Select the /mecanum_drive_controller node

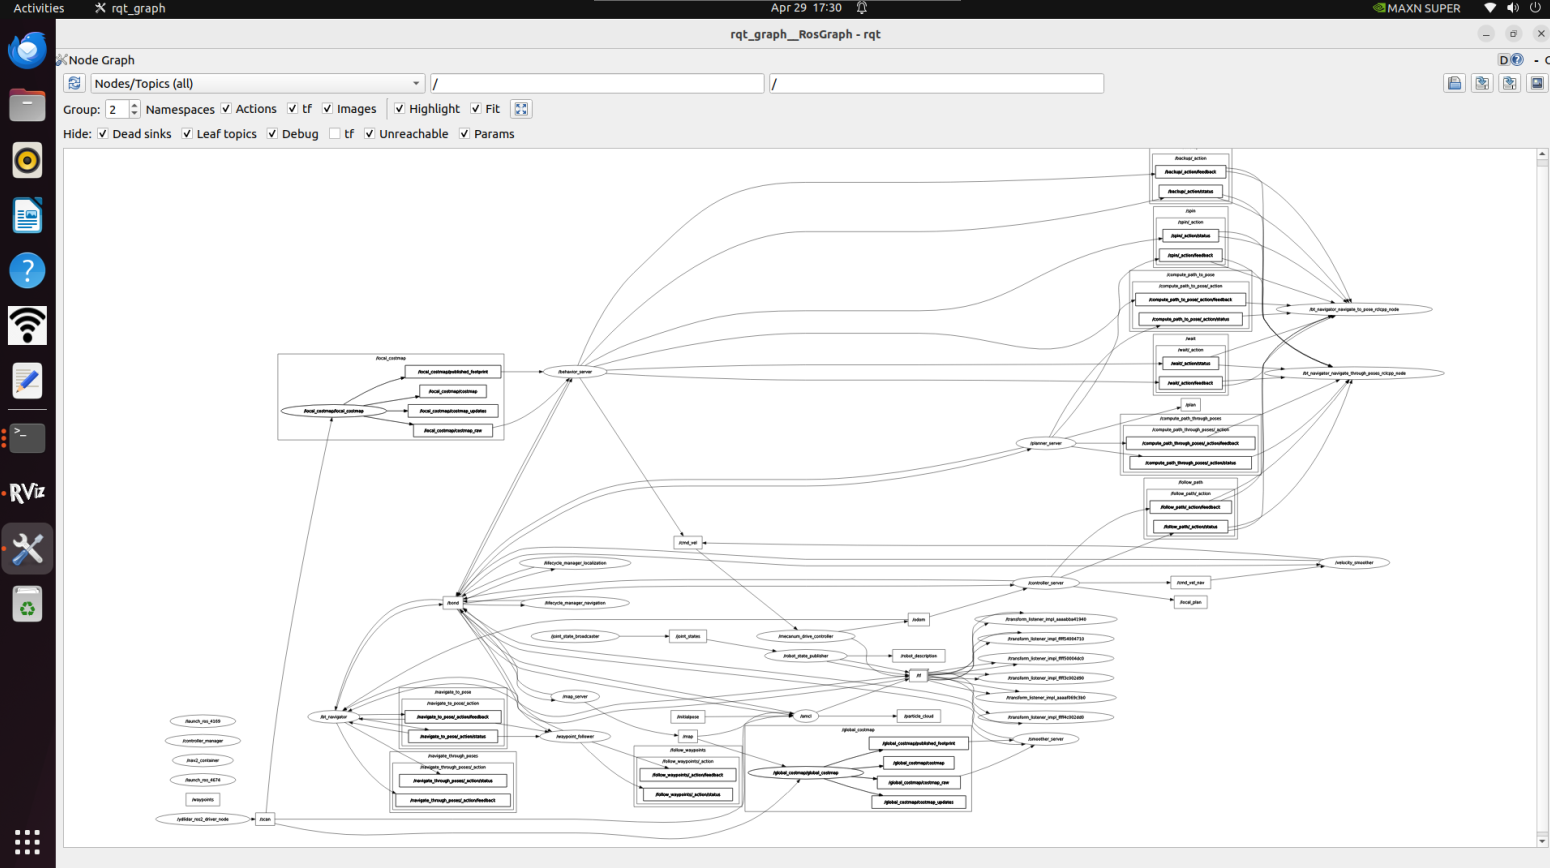coord(806,636)
